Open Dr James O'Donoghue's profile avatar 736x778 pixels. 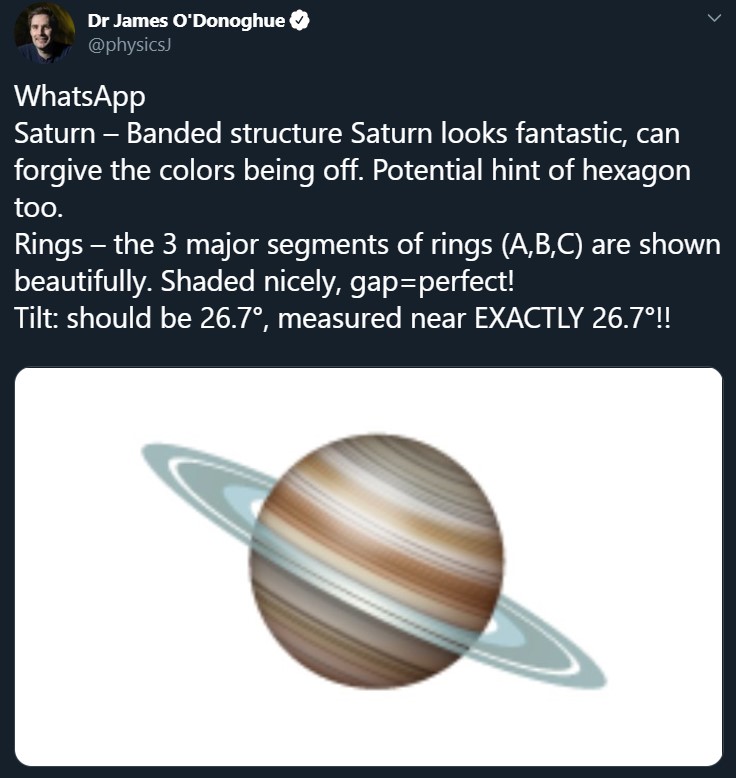click(44, 32)
